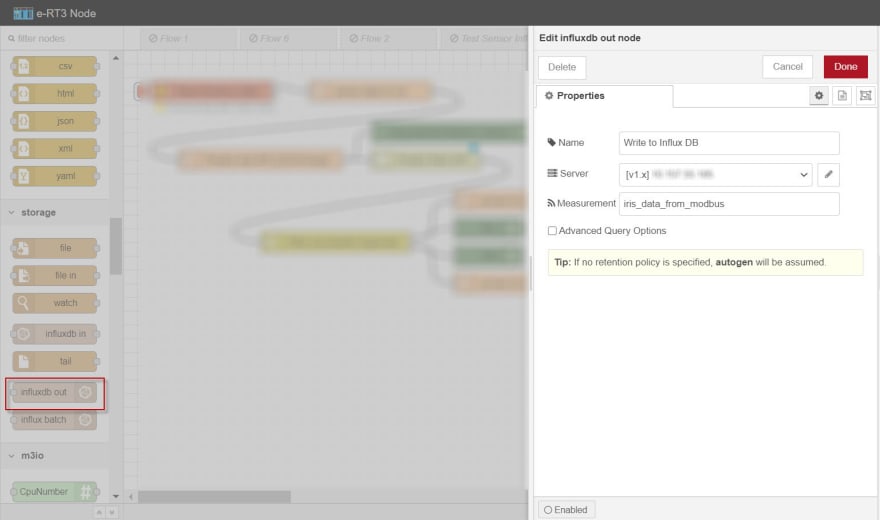Select the file node in palette
Viewport: 880px width, 520px height.
click(x=54, y=248)
